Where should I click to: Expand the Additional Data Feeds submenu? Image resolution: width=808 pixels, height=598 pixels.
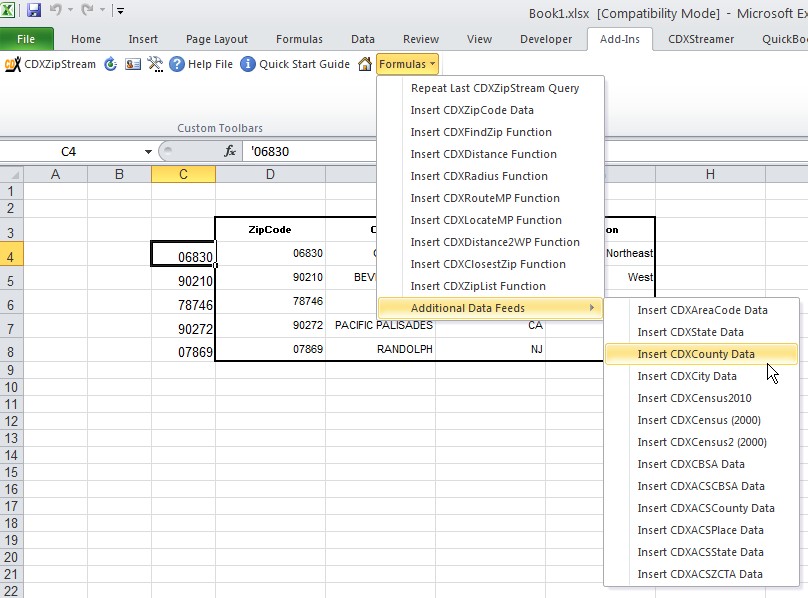coord(490,308)
